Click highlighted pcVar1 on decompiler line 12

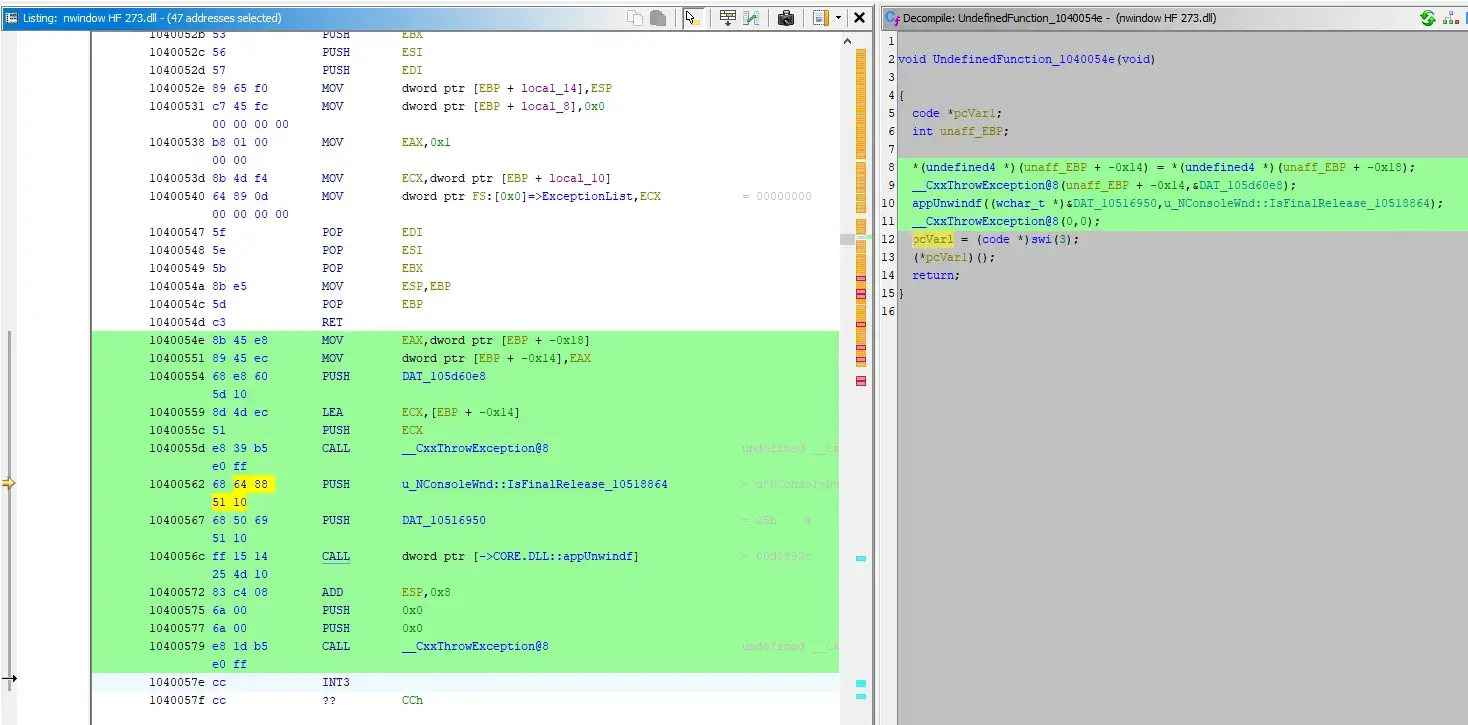point(932,239)
